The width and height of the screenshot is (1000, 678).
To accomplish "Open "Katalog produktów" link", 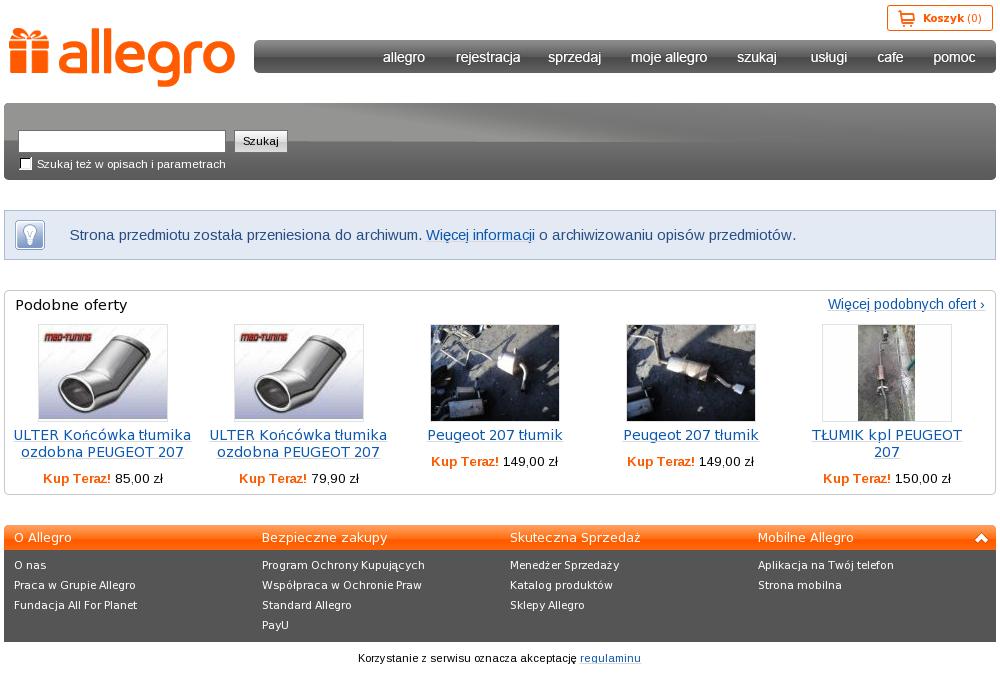I will tap(561, 585).
